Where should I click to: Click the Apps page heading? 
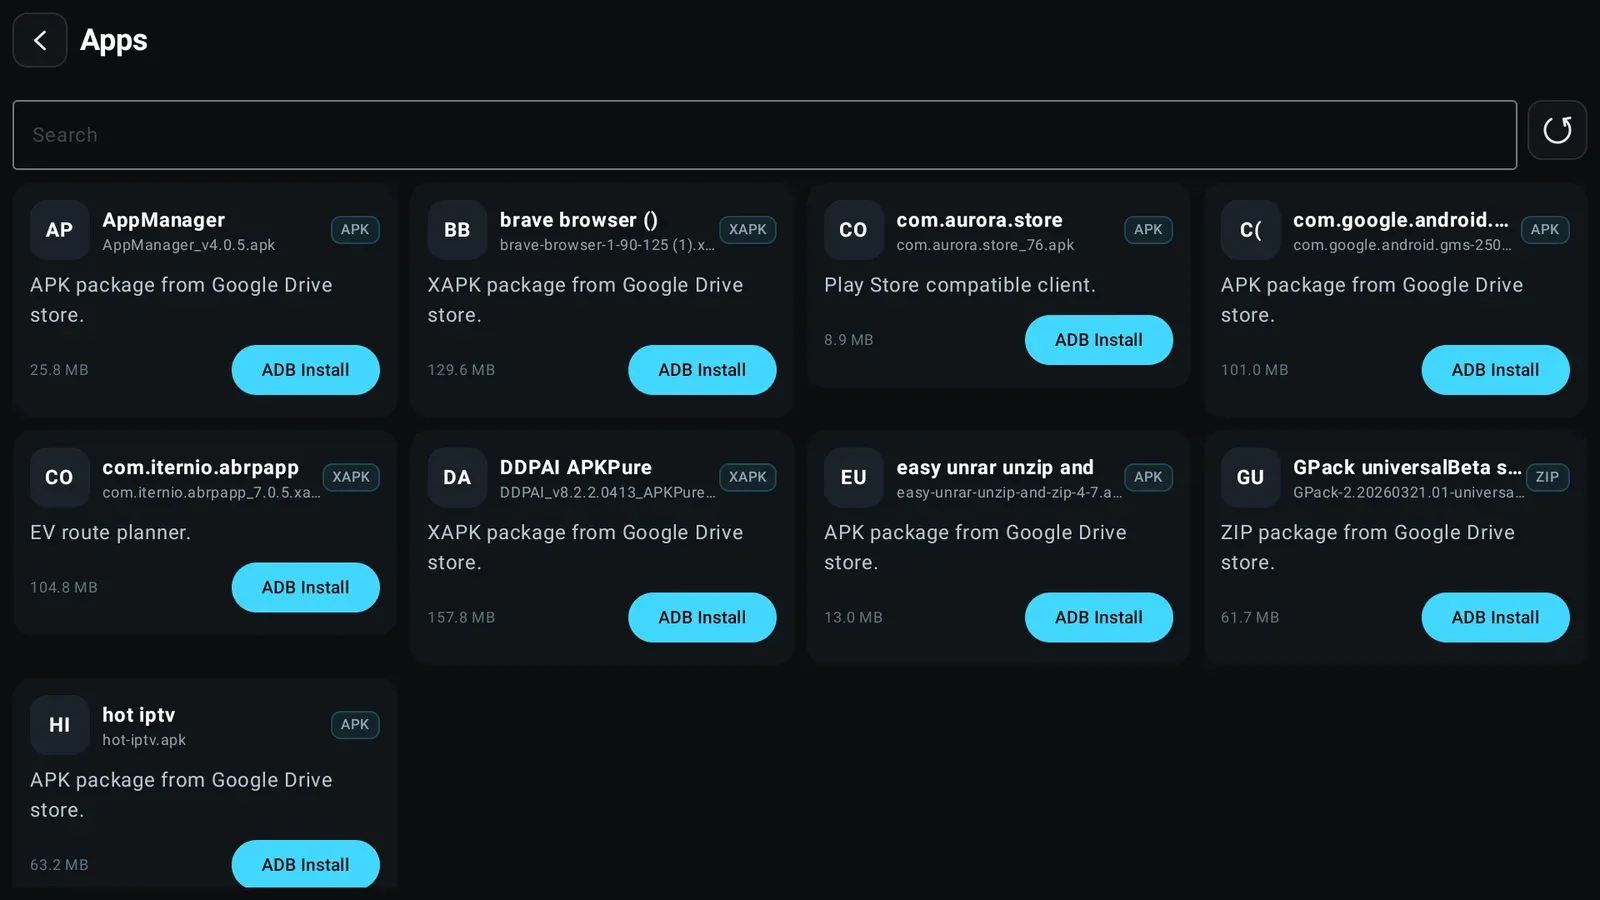click(114, 40)
